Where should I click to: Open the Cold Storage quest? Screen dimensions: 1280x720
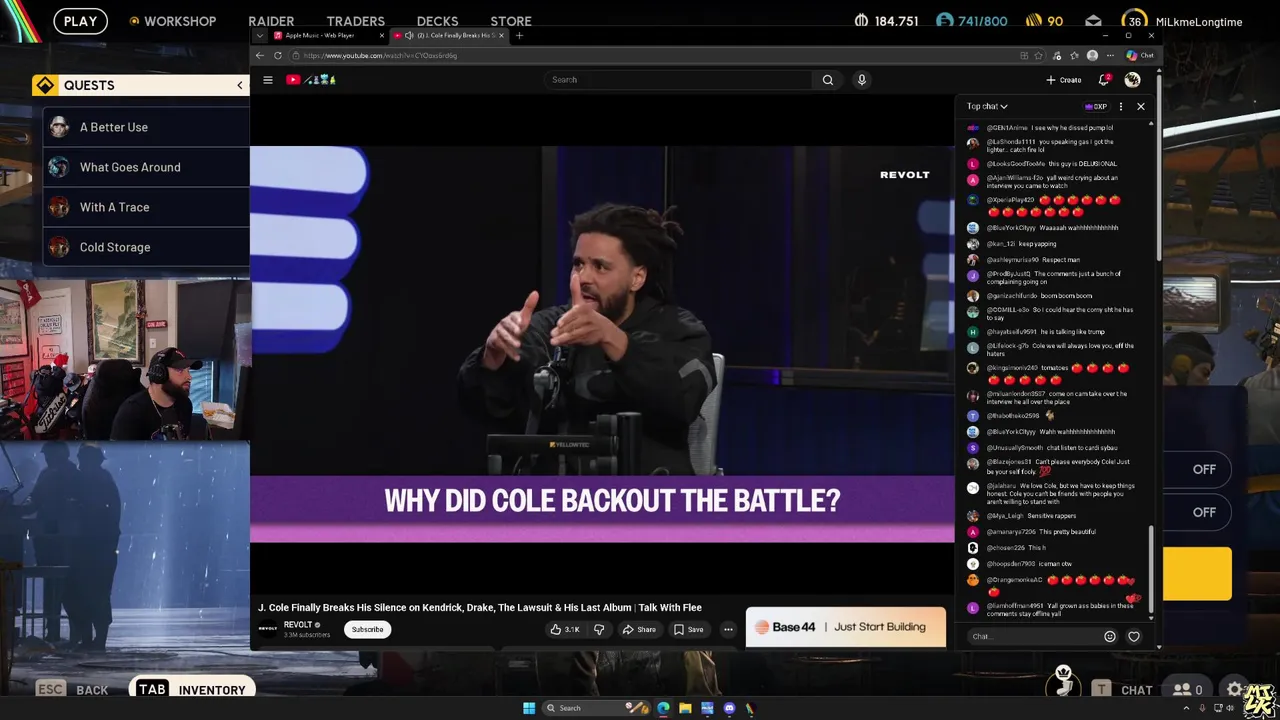click(x=146, y=247)
